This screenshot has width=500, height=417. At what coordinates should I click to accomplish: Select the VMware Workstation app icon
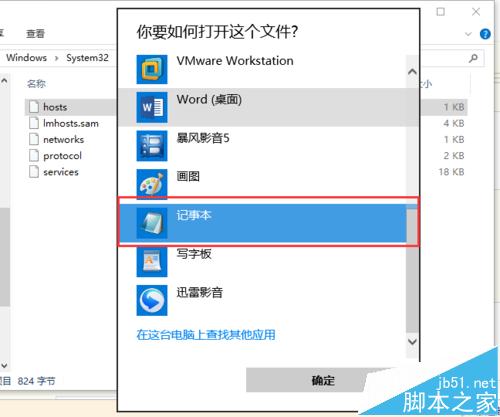[152, 69]
